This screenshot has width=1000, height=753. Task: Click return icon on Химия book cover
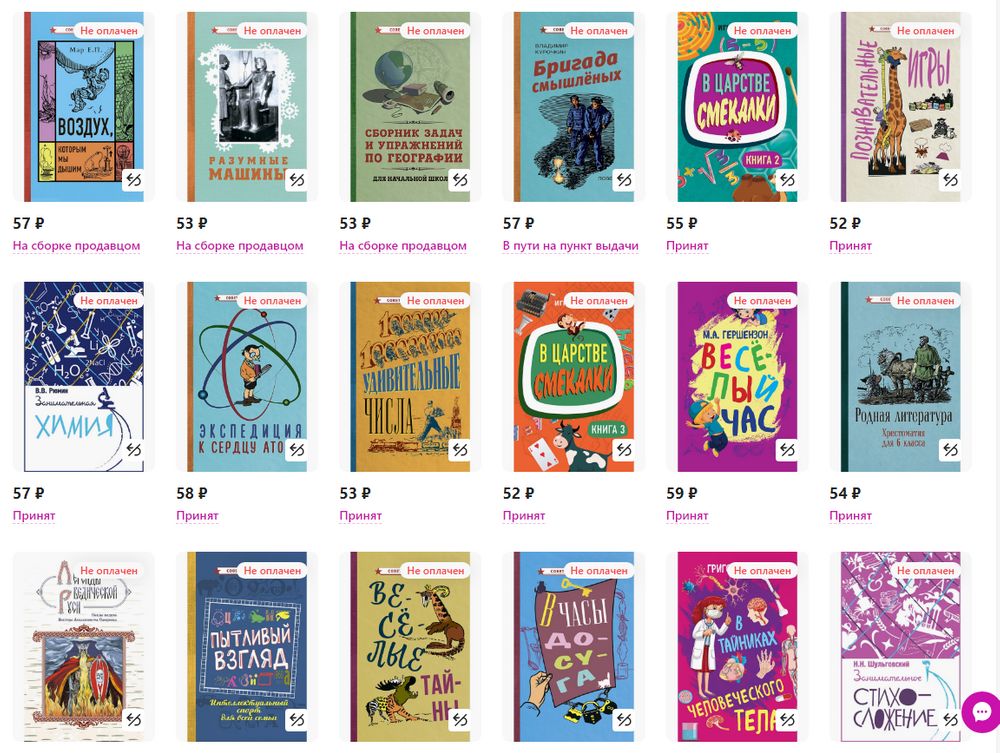pos(133,450)
